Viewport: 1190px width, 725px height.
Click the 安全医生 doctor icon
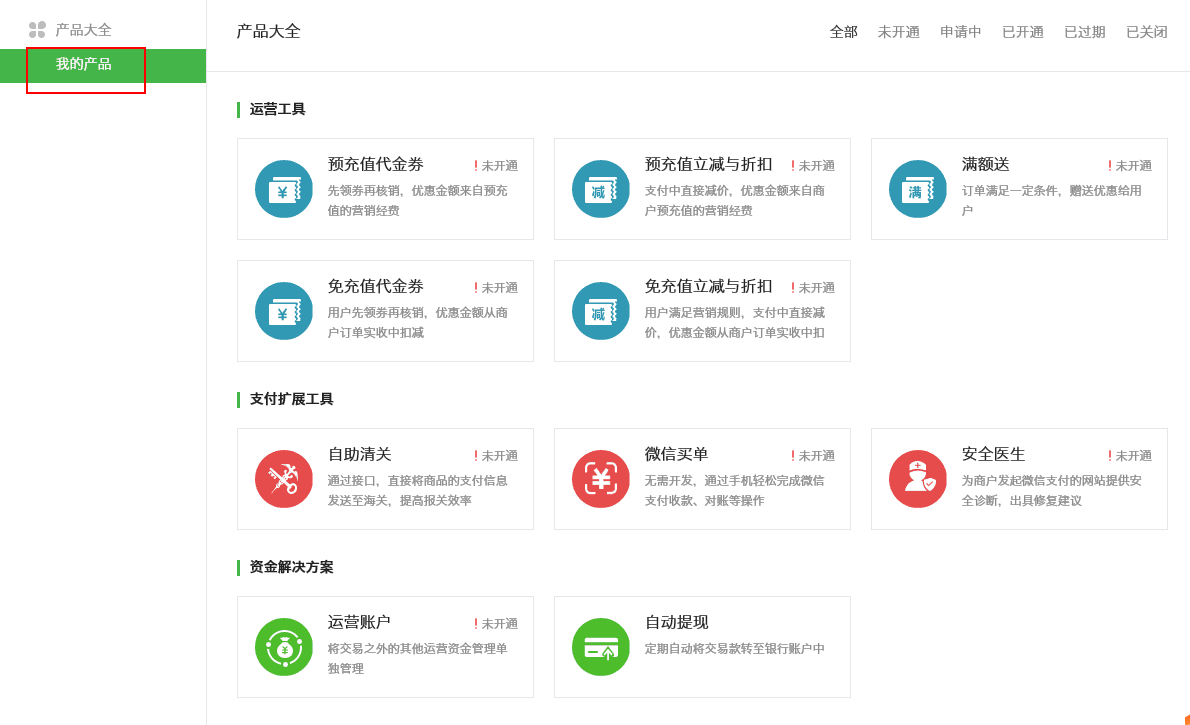pos(918,479)
